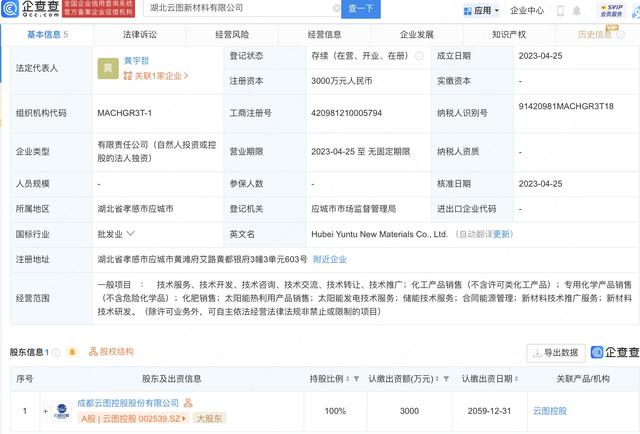Select organization code MACHGR3T-1
The width and height of the screenshot is (640, 434).
124,113
